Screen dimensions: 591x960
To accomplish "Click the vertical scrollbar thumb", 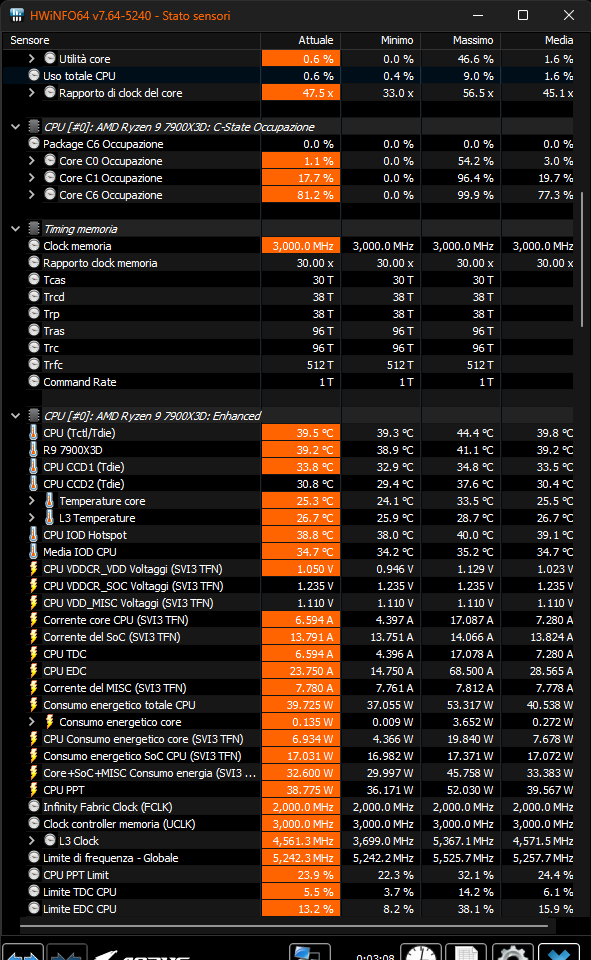I will [x=582, y=259].
